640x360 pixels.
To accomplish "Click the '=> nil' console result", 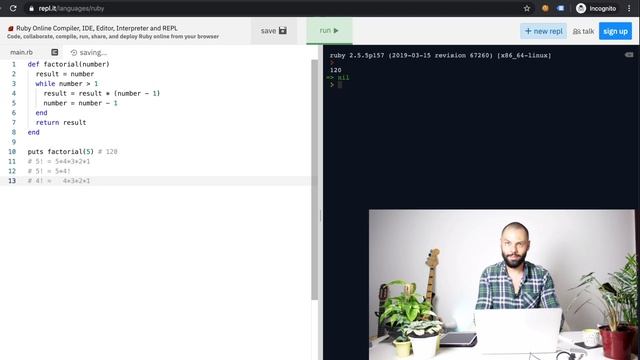I will tap(338, 78).
